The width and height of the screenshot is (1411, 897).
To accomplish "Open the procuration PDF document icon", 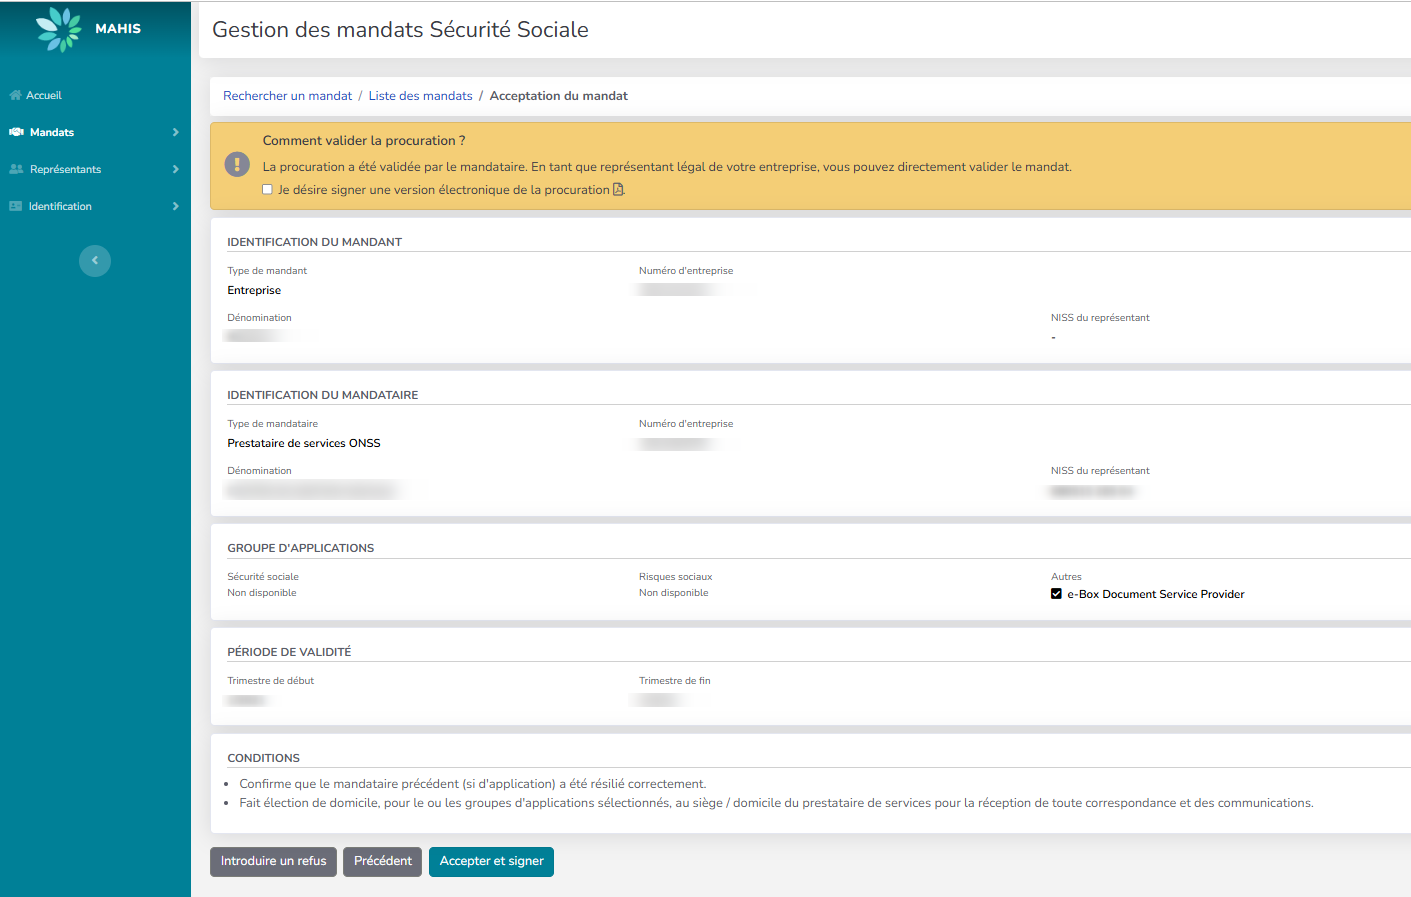I will click(x=618, y=190).
